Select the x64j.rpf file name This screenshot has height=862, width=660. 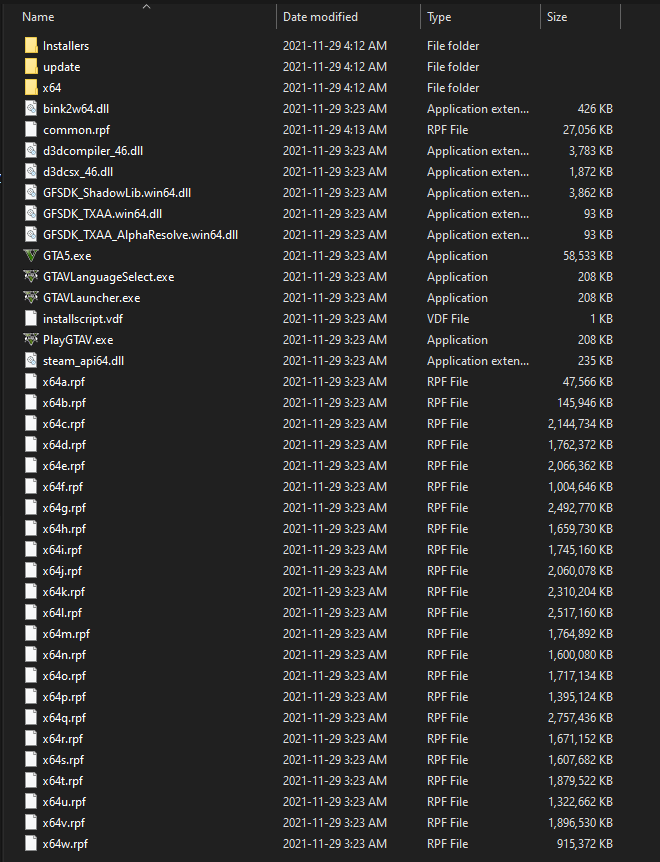tap(62, 571)
